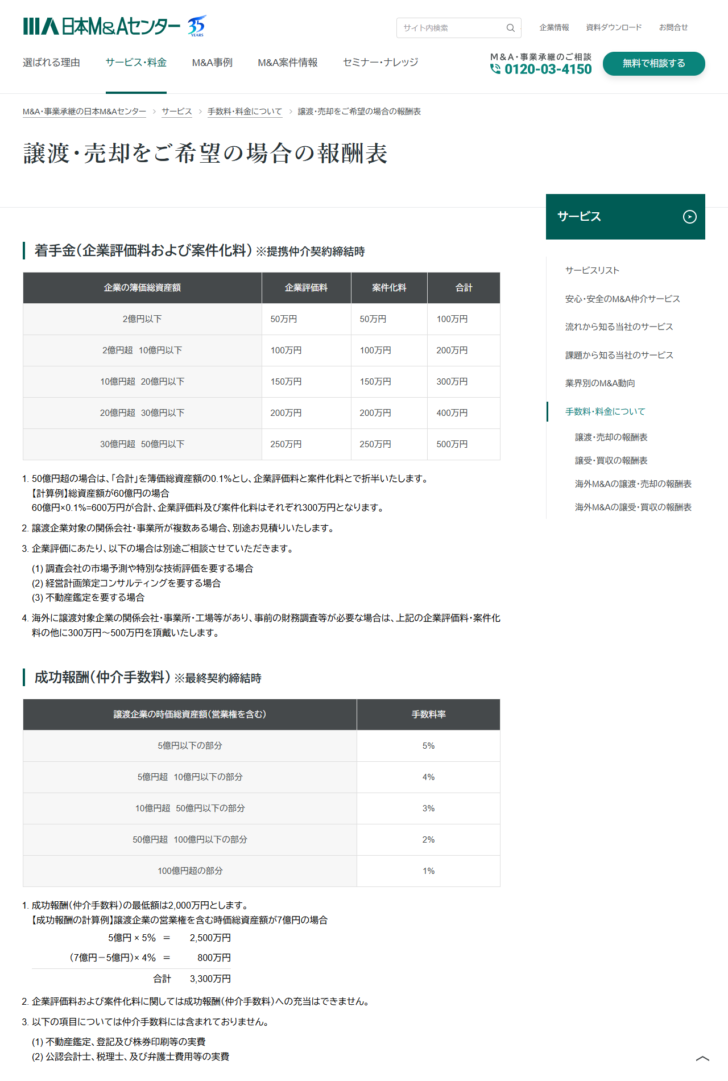Click the phone icon beside 0120-03-4150
This screenshot has height=1081, width=728.
point(496,69)
